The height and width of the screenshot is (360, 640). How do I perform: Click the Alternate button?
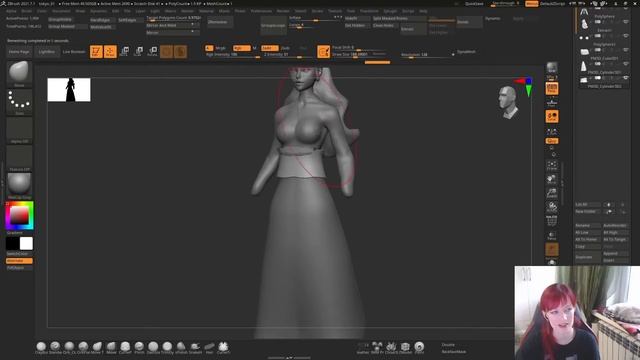(19, 261)
